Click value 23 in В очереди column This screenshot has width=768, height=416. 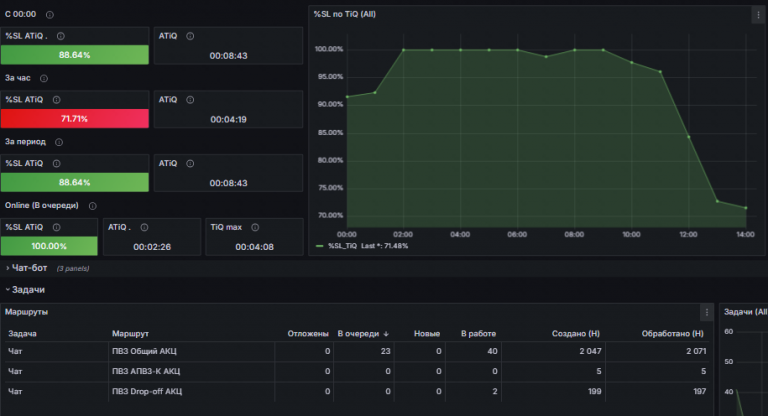click(x=385, y=351)
